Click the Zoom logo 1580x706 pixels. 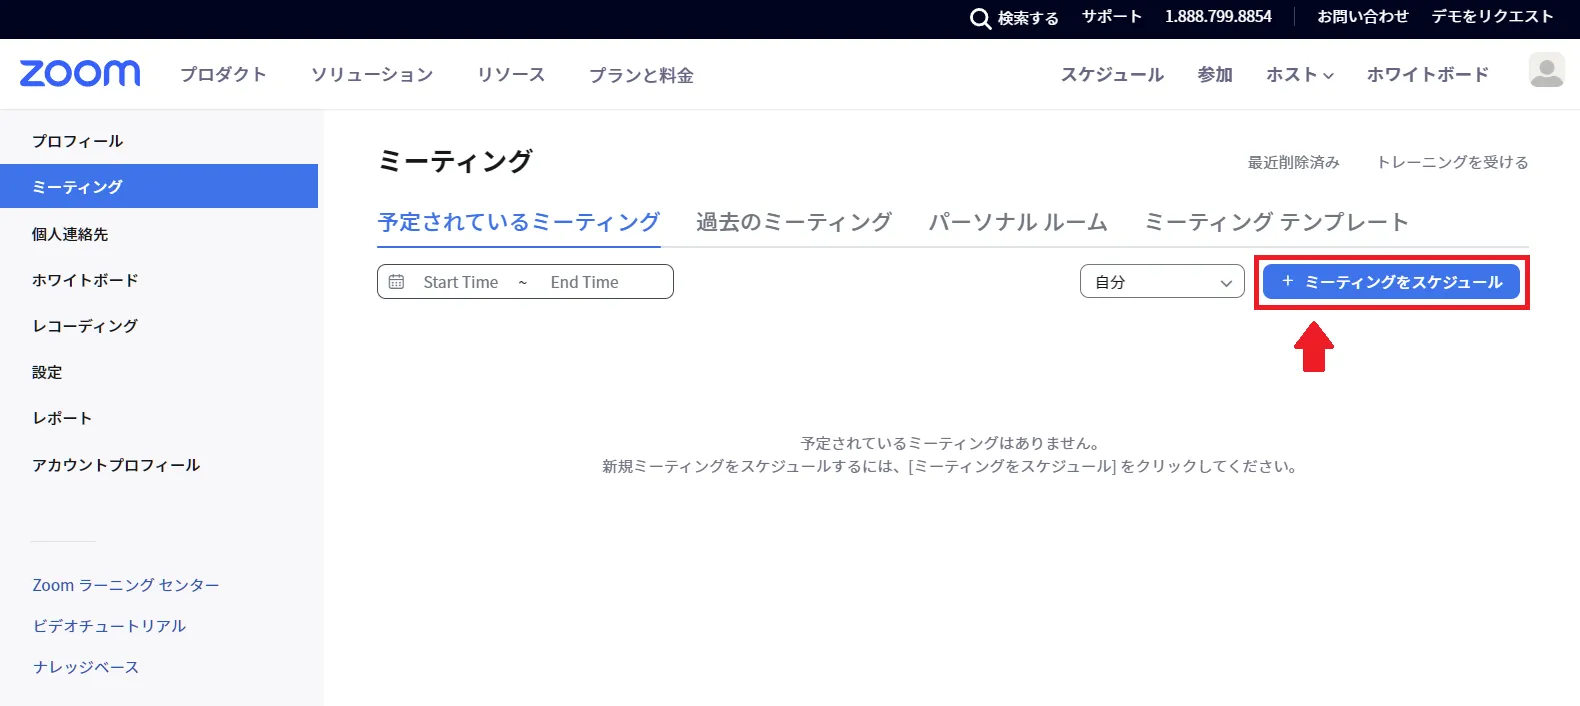[x=80, y=74]
